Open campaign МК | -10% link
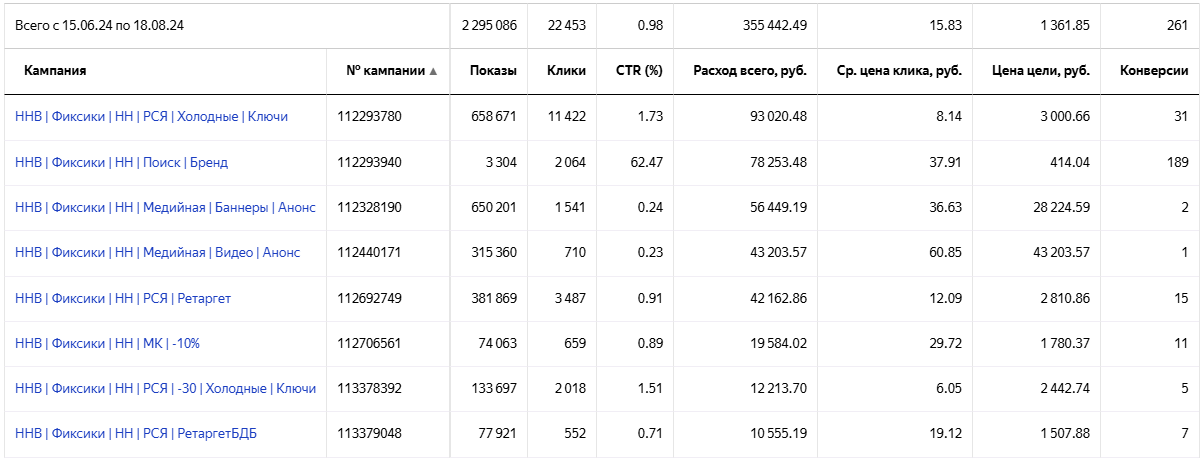Screen dimensions: 1204x459 coord(107,343)
